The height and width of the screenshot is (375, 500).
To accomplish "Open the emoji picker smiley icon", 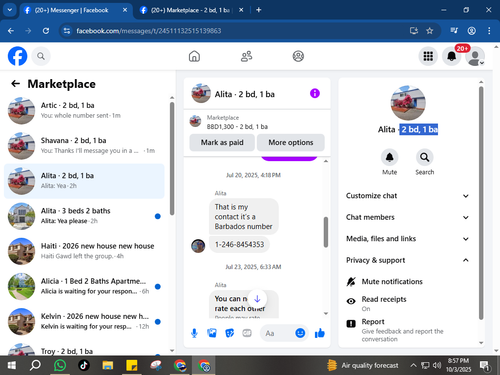I will pyautogui.click(x=300, y=333).
